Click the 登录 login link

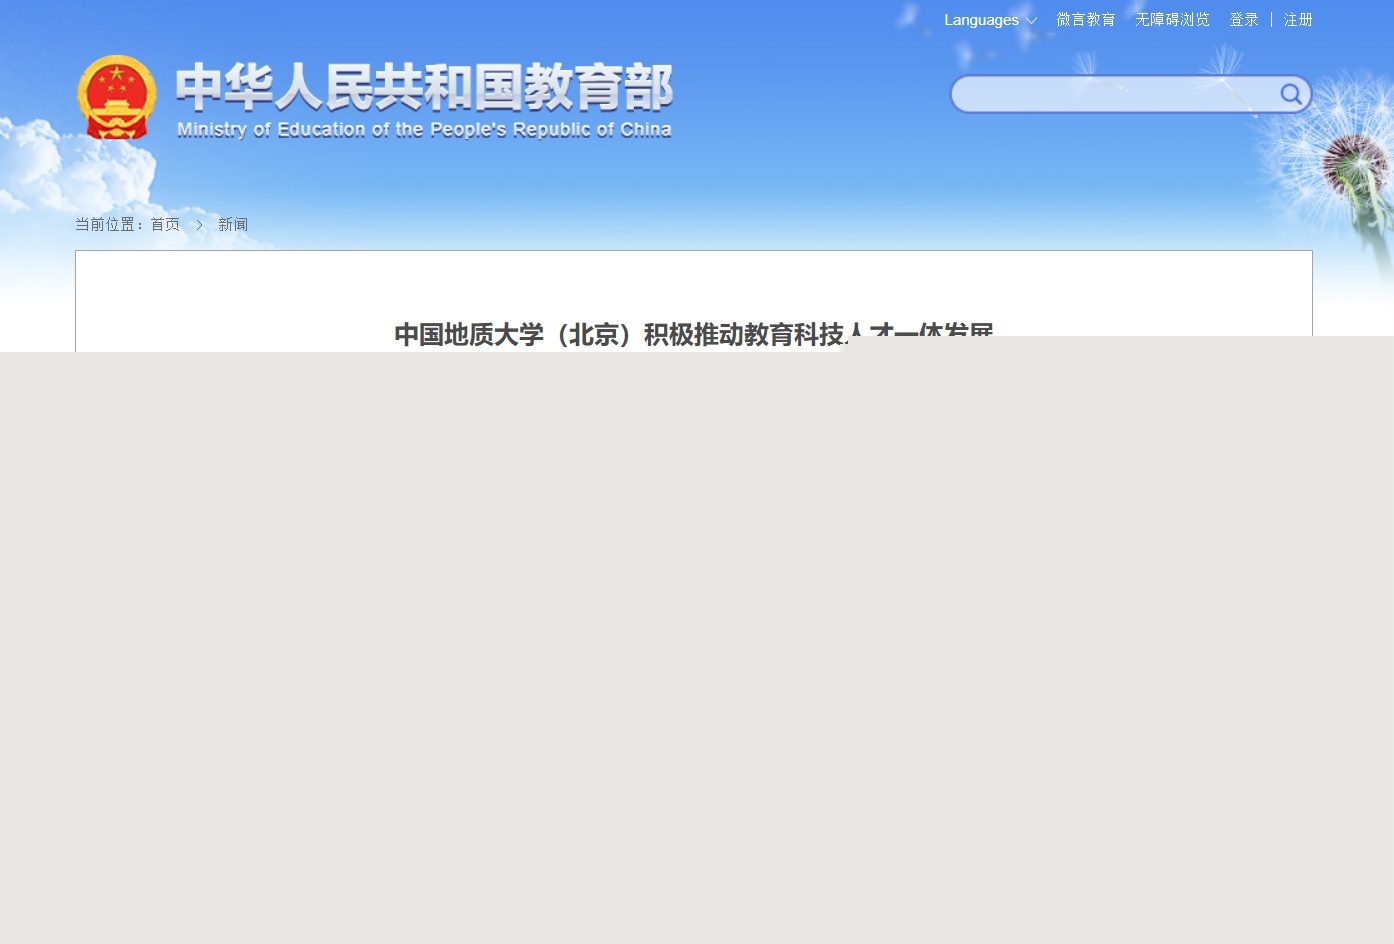1244,20
